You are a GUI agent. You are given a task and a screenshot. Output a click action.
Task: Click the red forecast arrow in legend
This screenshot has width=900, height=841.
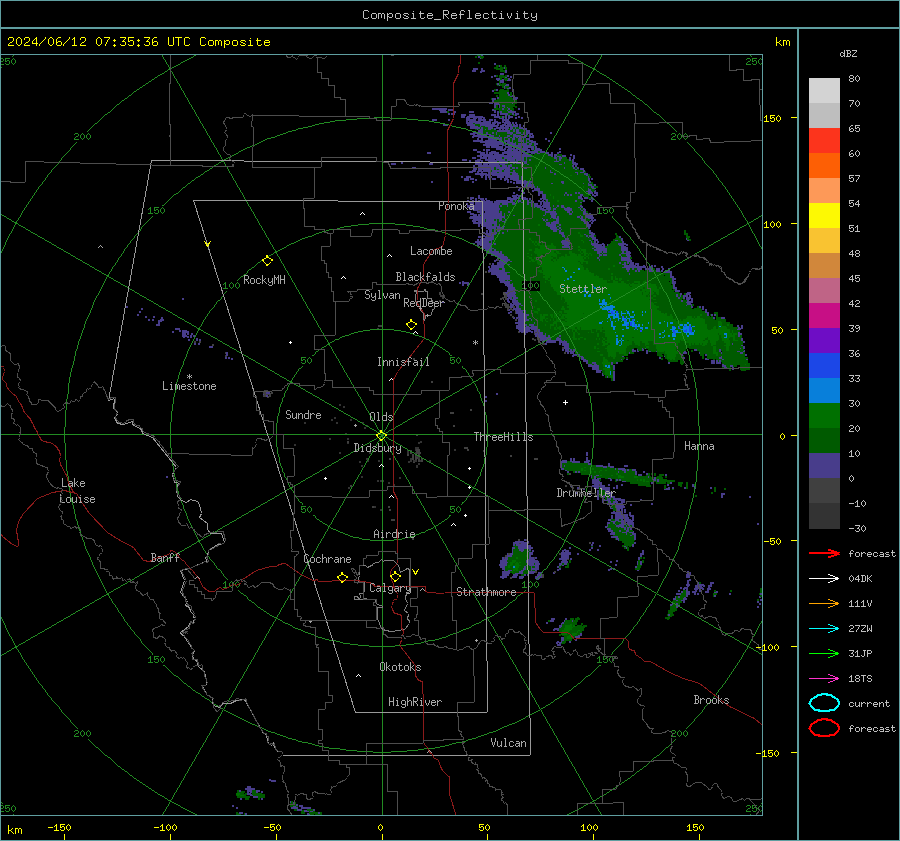824,553
